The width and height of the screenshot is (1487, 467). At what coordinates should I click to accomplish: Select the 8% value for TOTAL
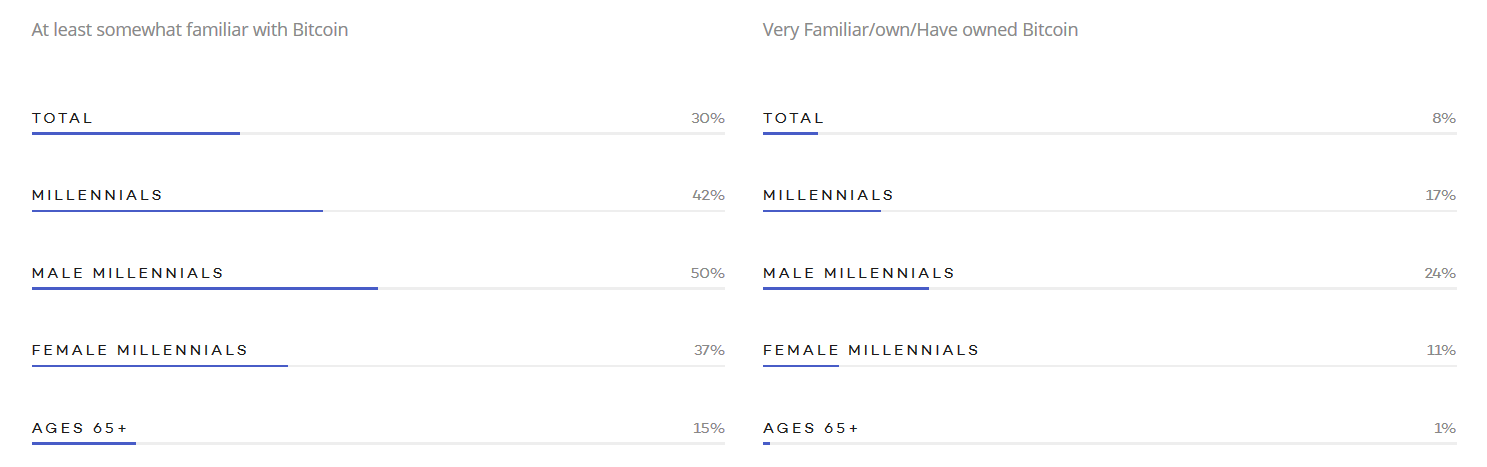1443,118
